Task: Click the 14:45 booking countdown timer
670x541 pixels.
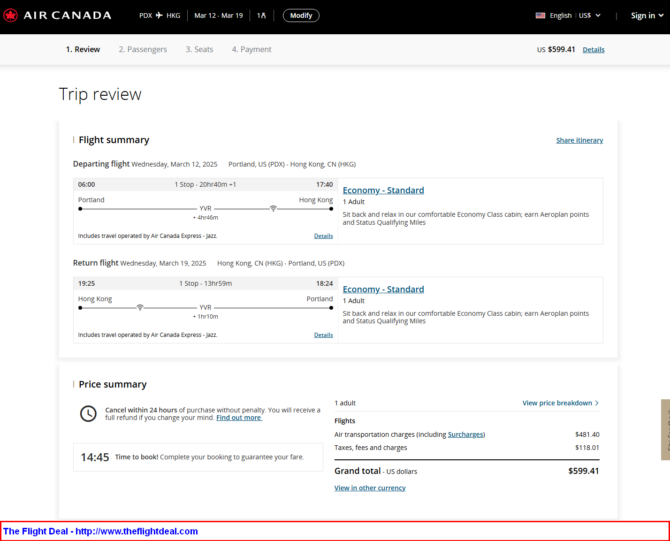Action: [x=95, y=457]
